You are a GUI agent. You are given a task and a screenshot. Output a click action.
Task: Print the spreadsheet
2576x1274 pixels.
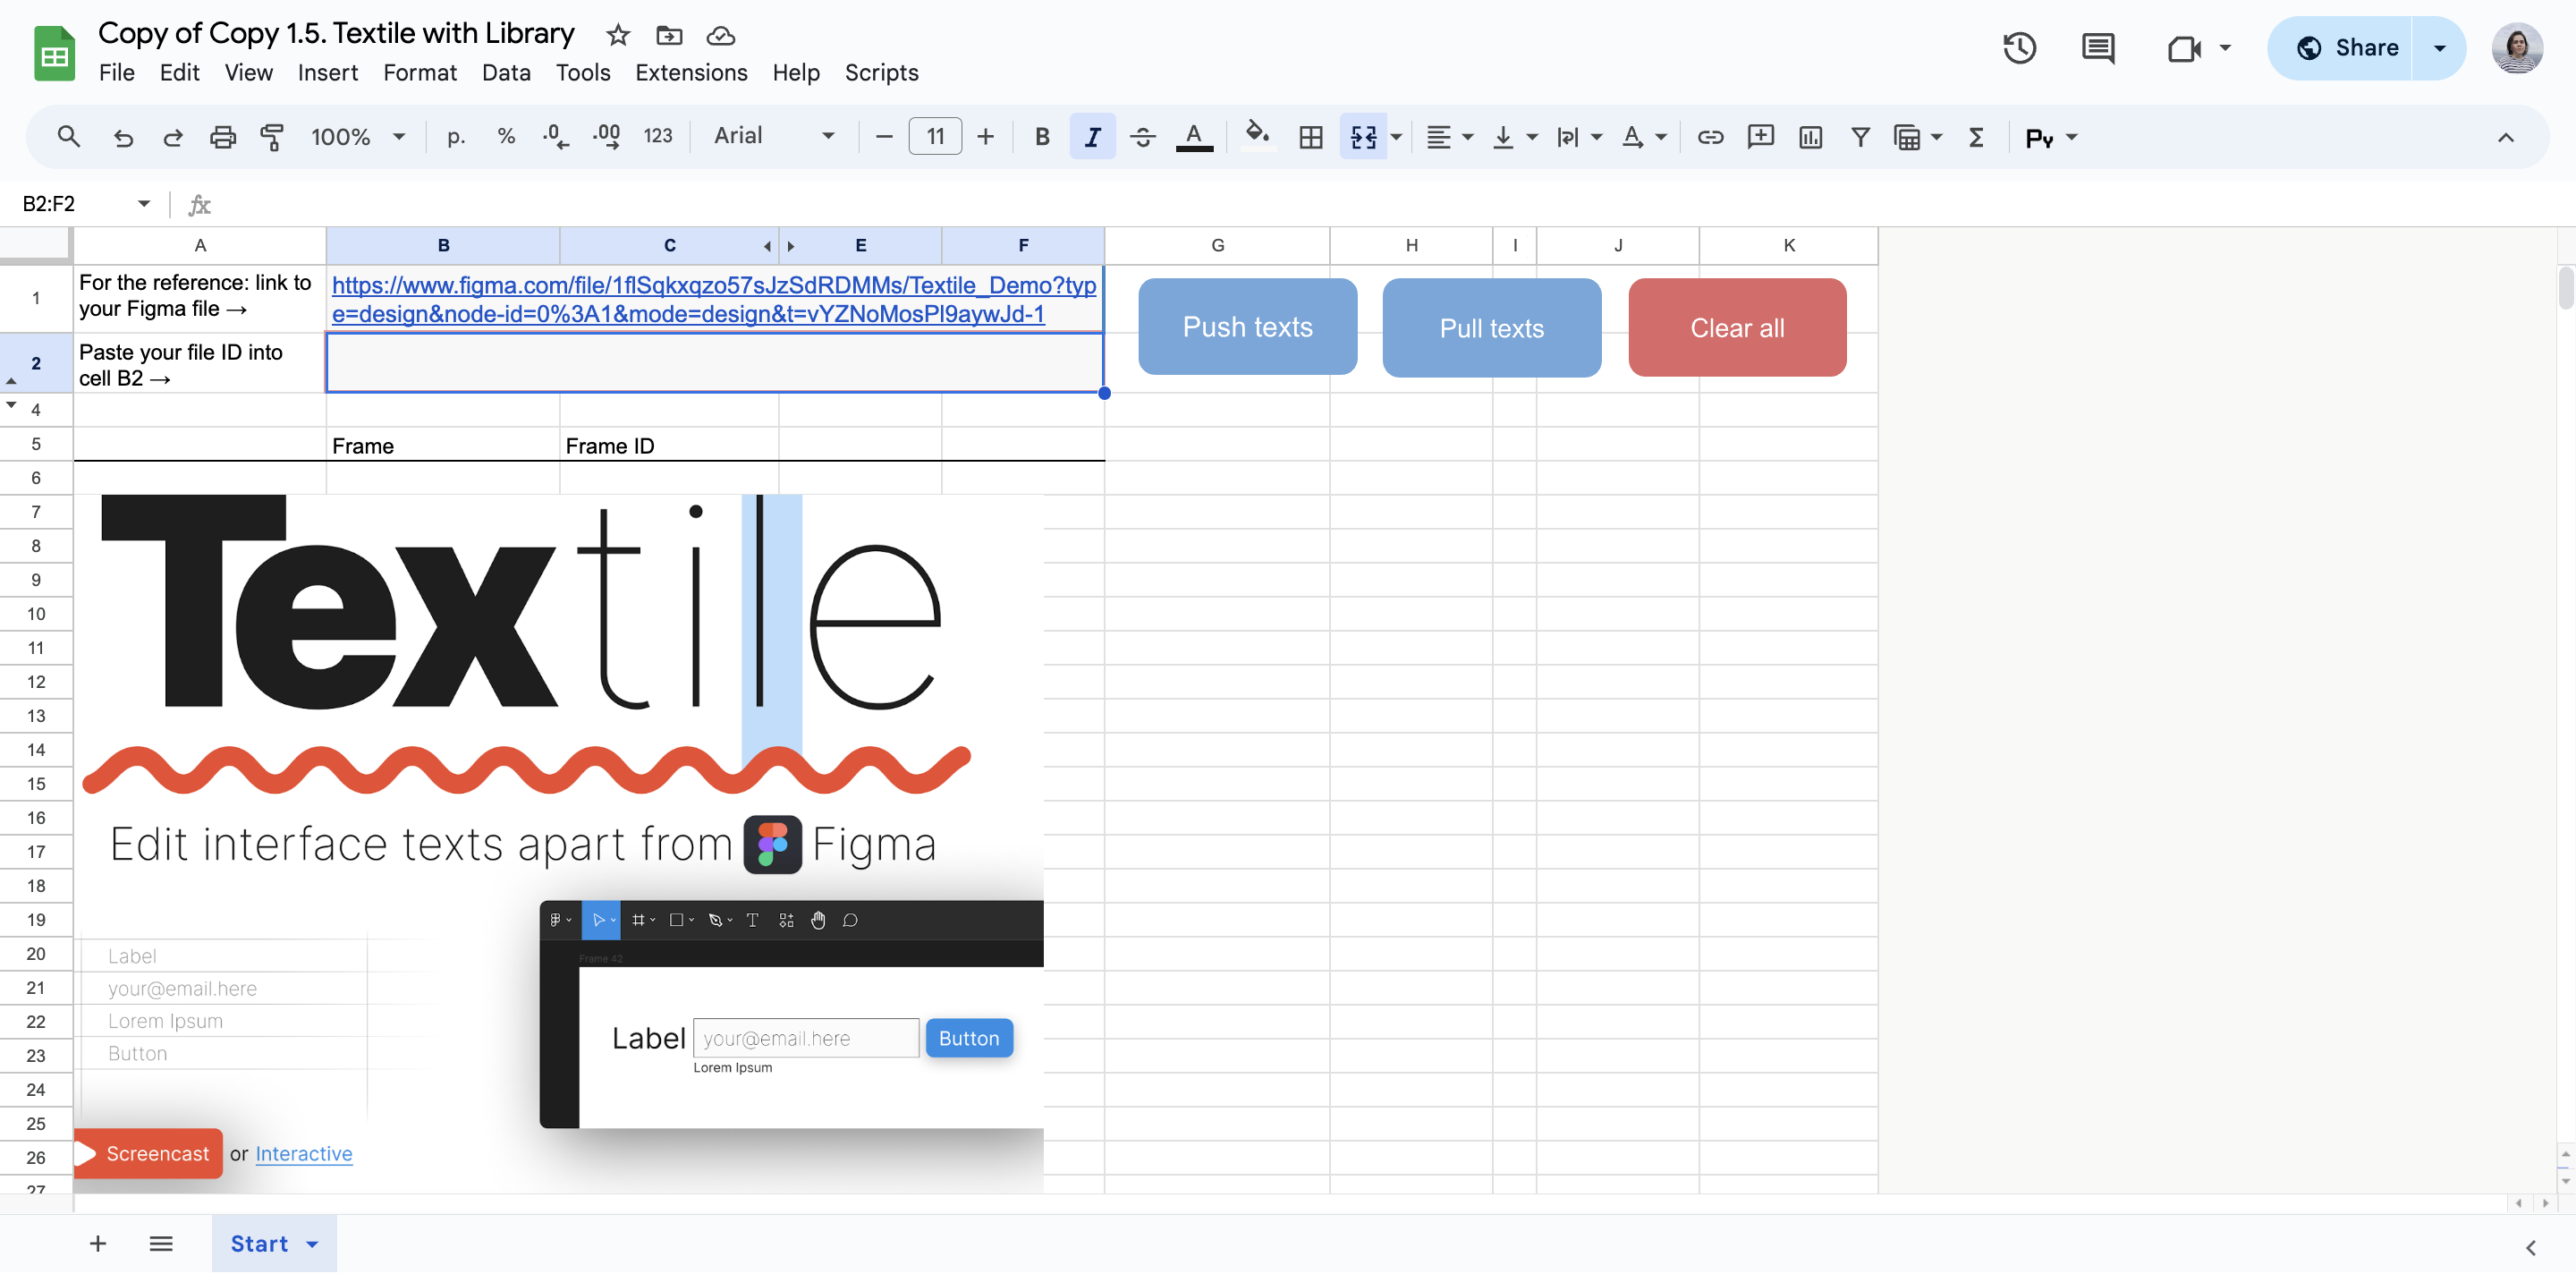coord(222,137)
